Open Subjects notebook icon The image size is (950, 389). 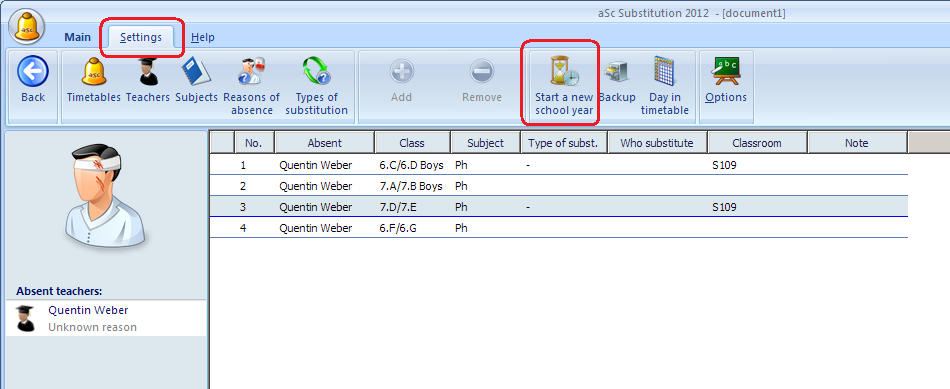coord(196,71)
